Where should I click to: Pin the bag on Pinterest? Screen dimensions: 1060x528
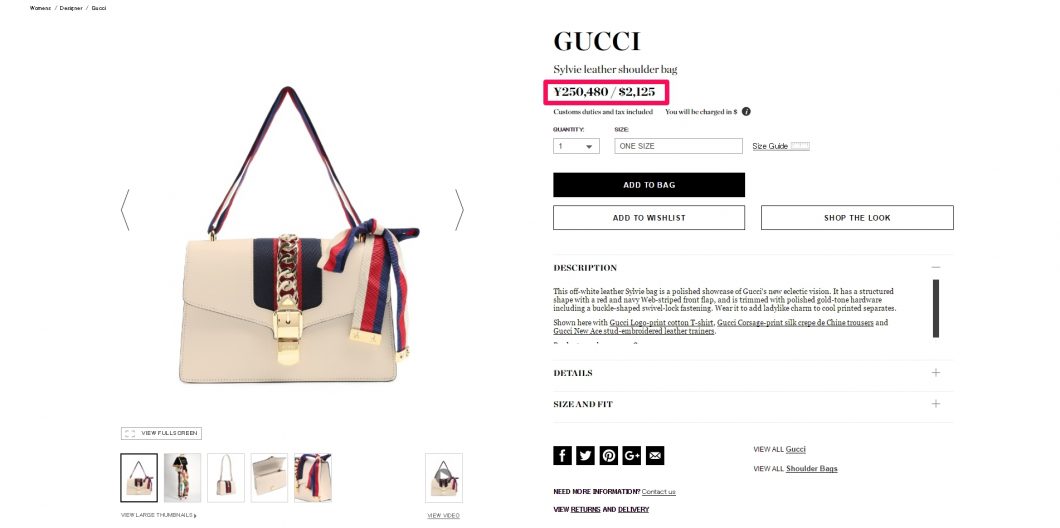[x=608, y=456]
